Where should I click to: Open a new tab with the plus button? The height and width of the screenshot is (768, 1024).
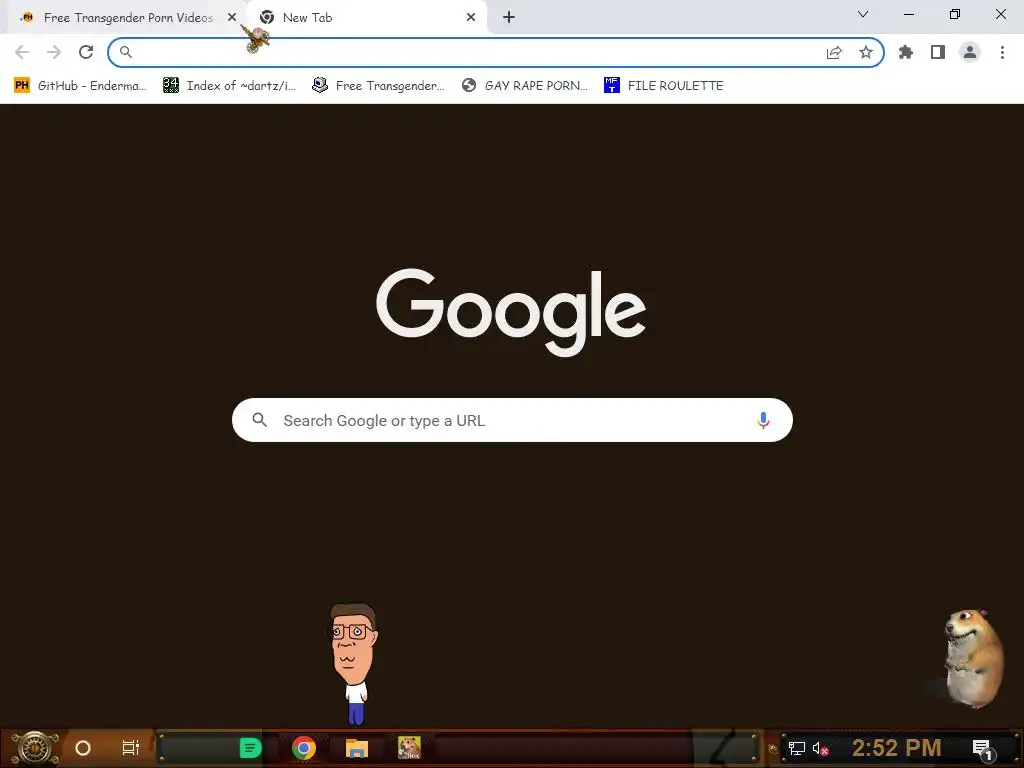(x=509, y=18)
